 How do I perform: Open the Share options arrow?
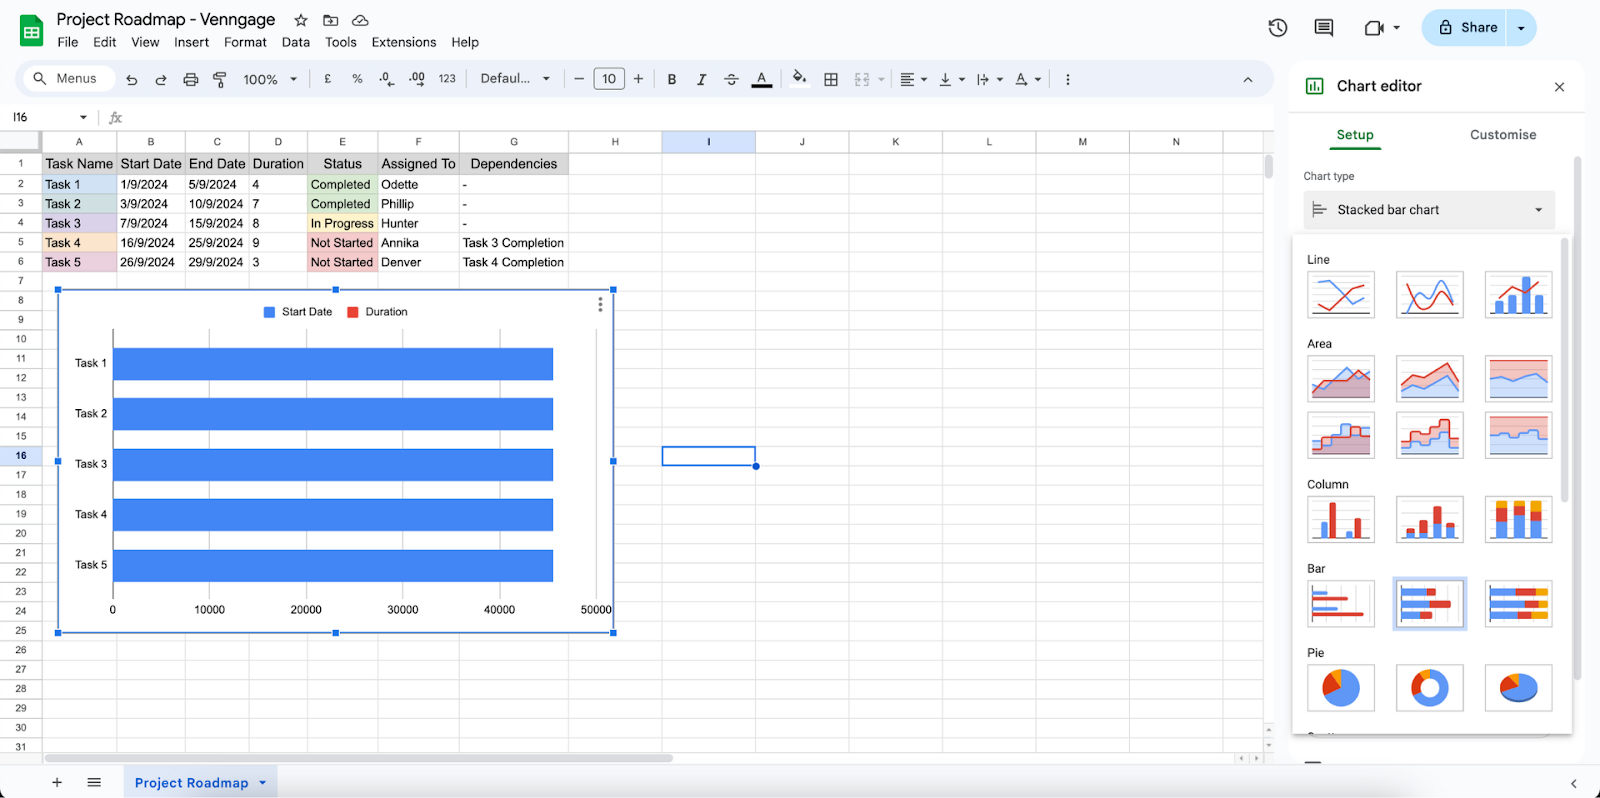click(x=1521, y=28)
